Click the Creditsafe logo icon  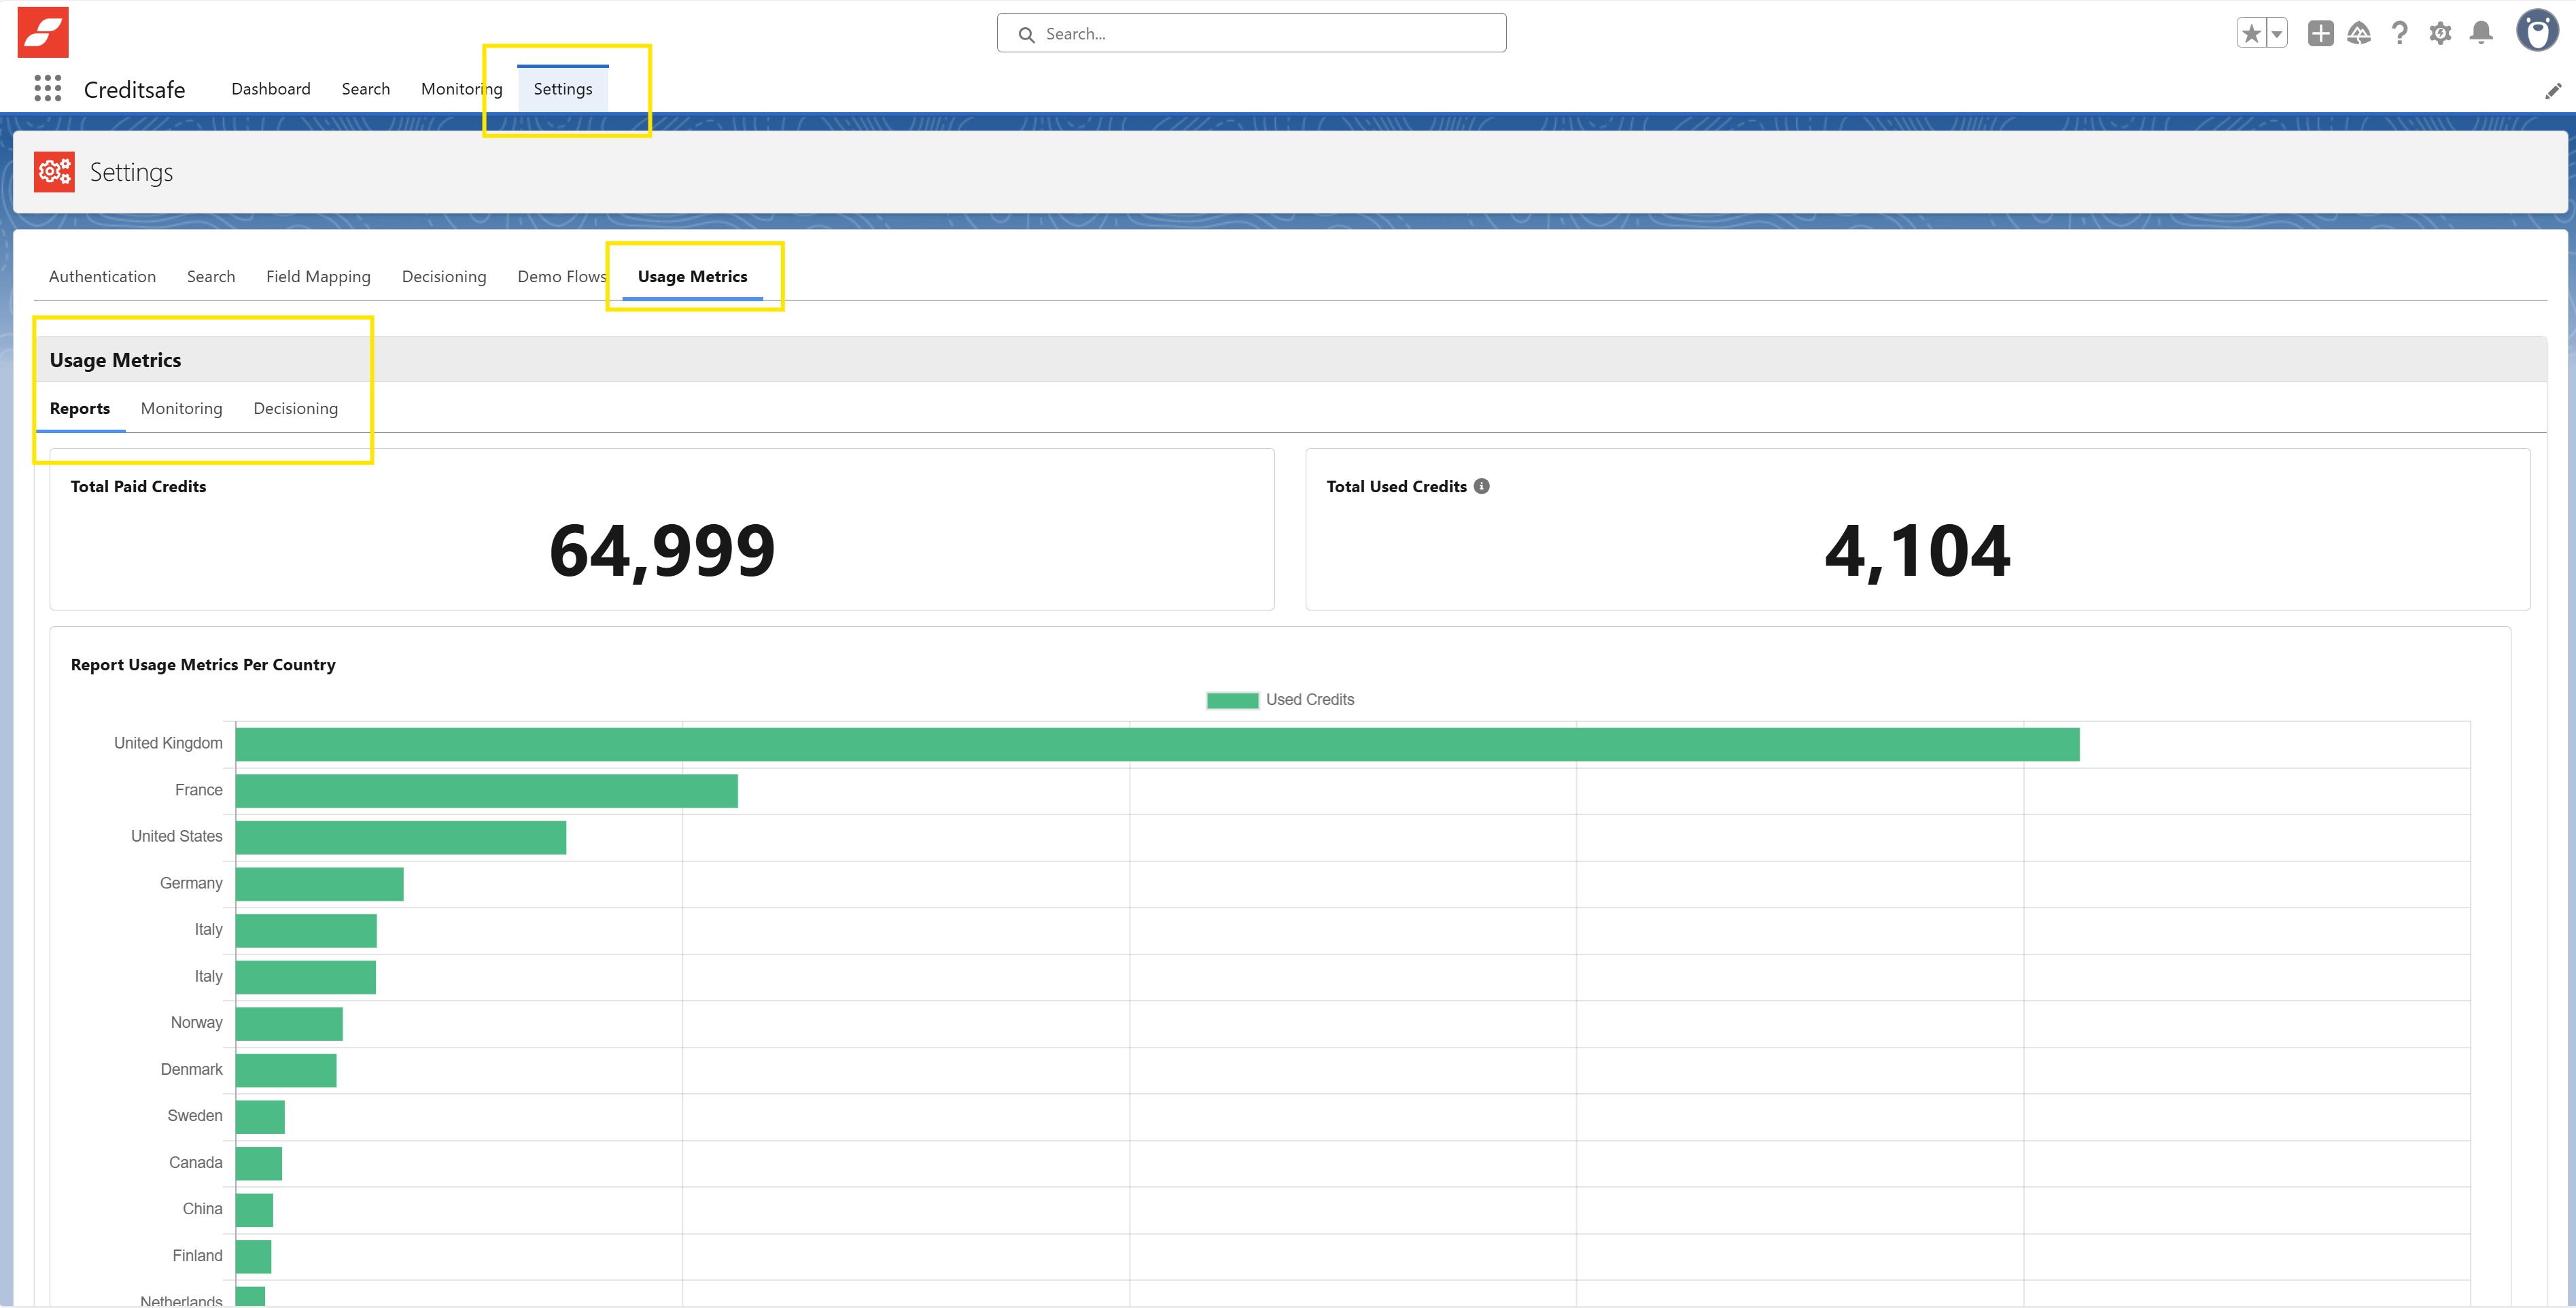(43, 32)
